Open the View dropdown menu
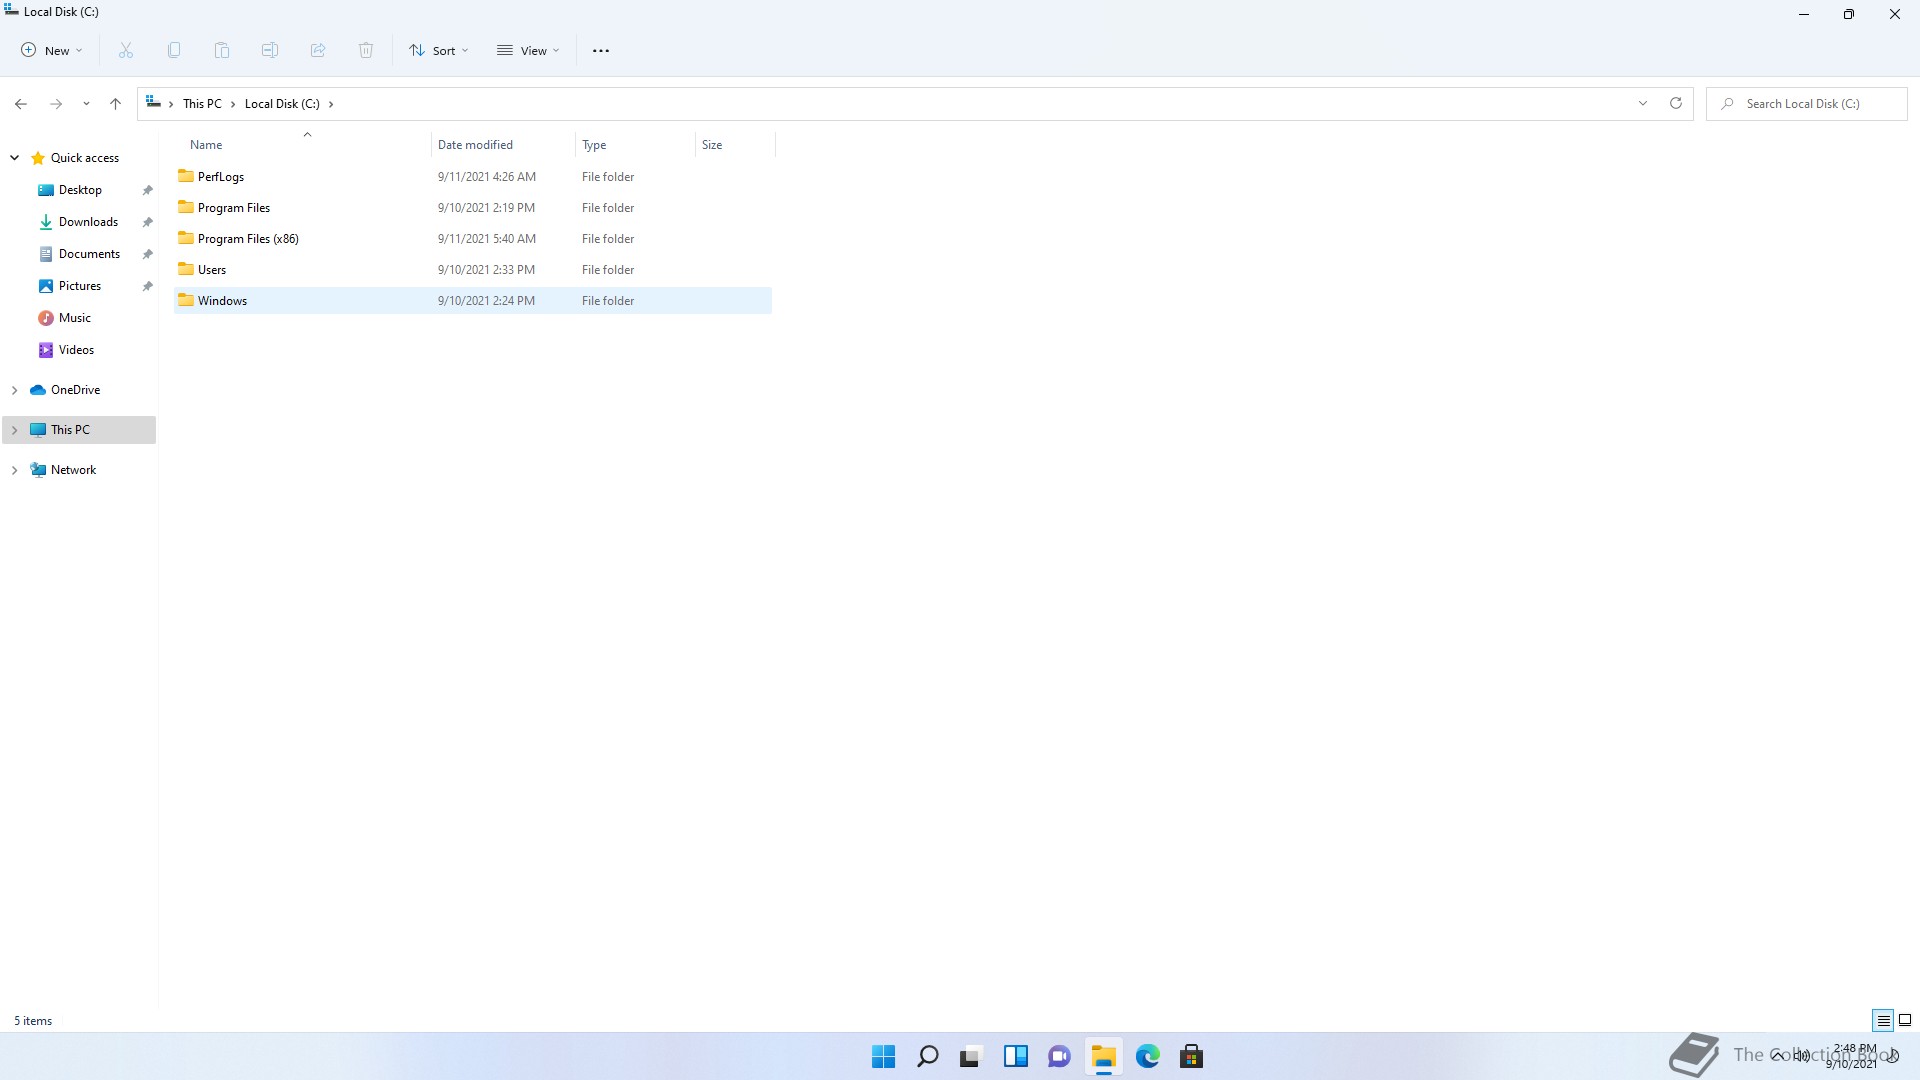Screen dimensions: 1920x1080 [528, 51]
